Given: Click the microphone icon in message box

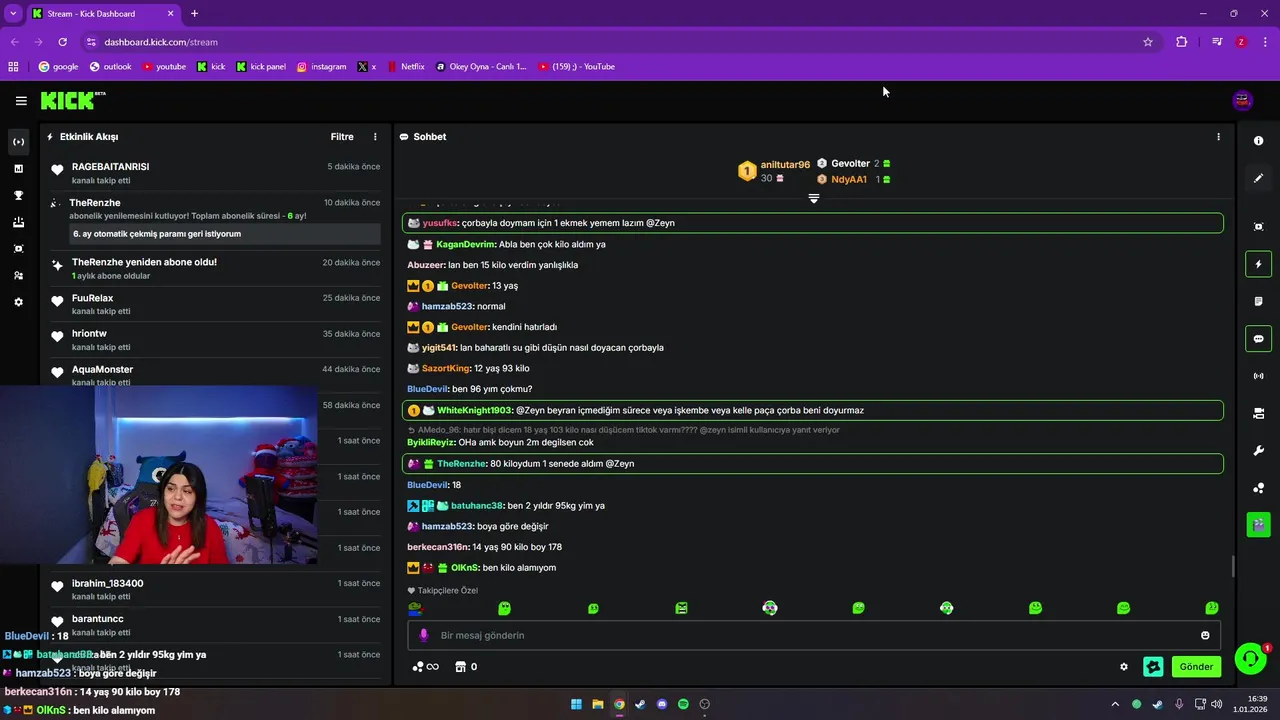Looking at the screenshot, I should pyautogui.click(x=423, y=635).
